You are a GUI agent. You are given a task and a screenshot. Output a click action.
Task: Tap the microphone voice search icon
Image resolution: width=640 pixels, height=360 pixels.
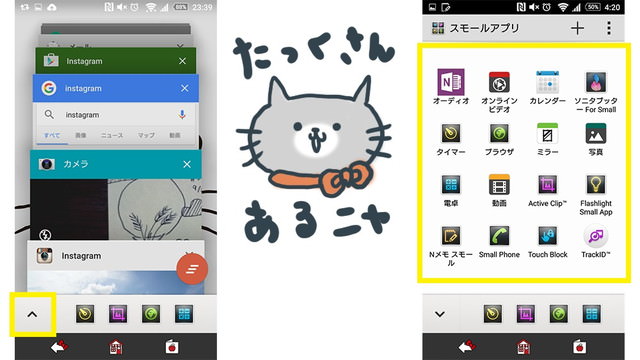[182, 115]
